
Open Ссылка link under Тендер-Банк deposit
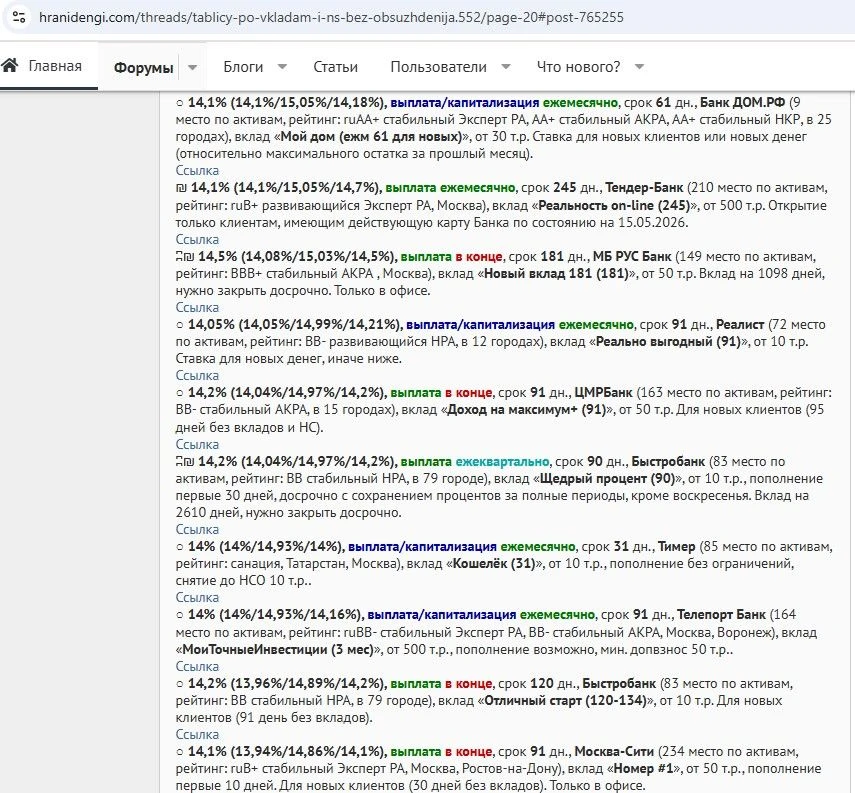(x=197, y=239)
